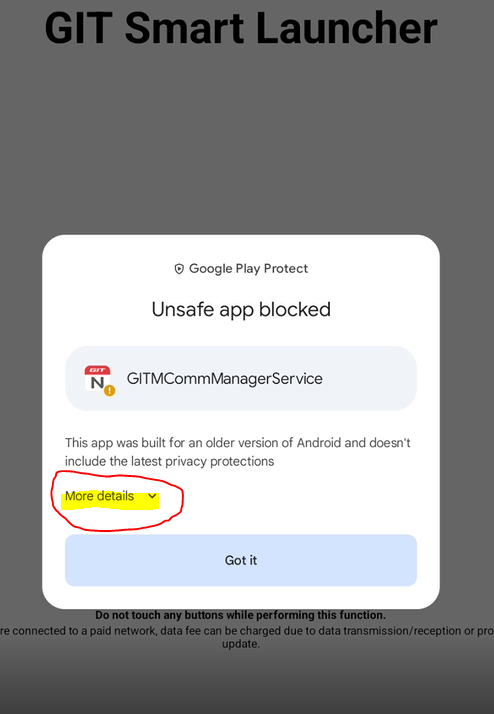Select the GITMCommManagerService app name text
Screen dimensions: 494x714
224,379
